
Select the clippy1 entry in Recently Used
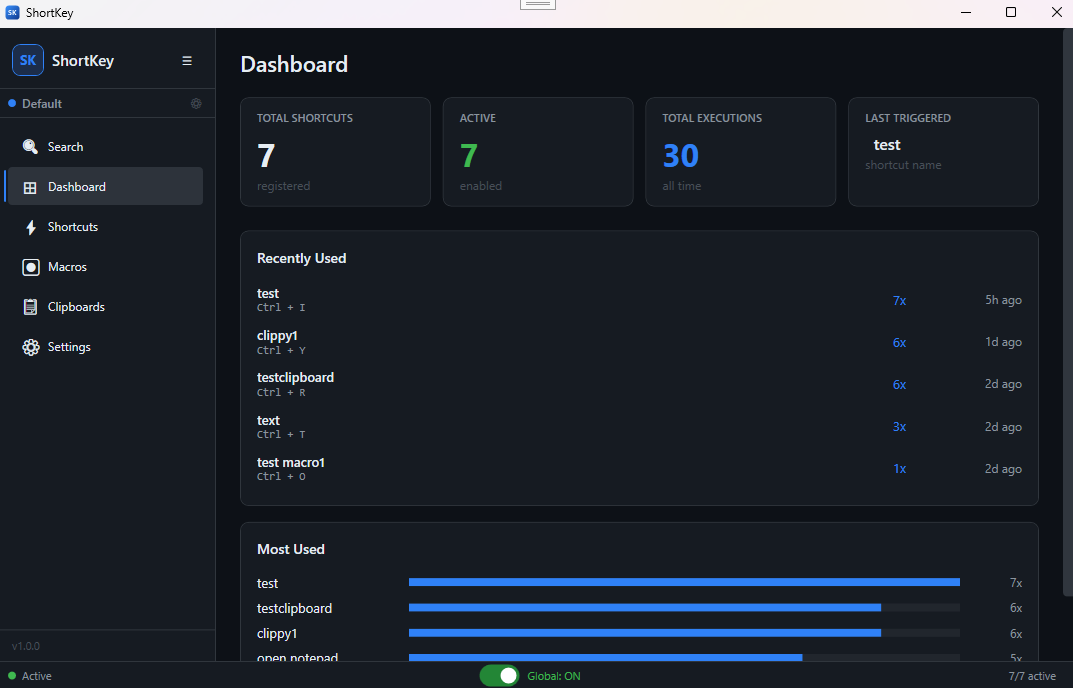click(x=277, y=341)
